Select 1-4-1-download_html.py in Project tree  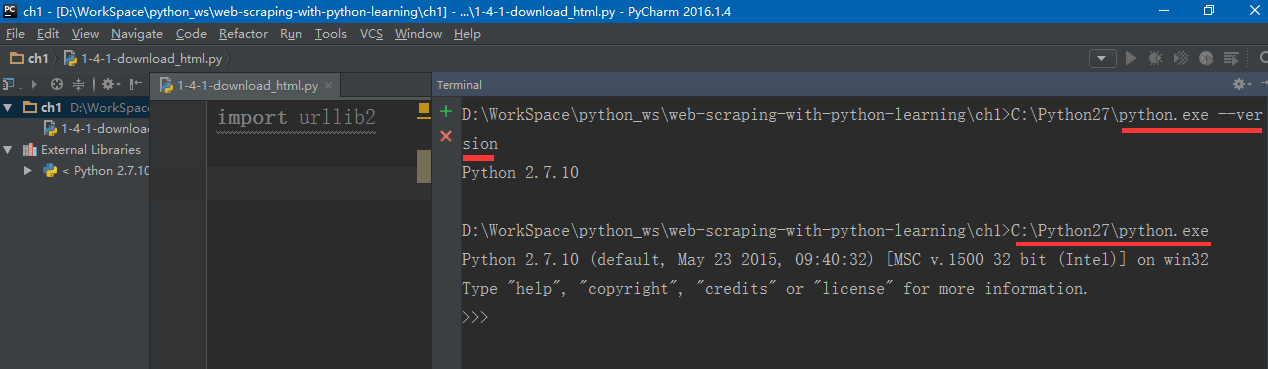(96, 128)
